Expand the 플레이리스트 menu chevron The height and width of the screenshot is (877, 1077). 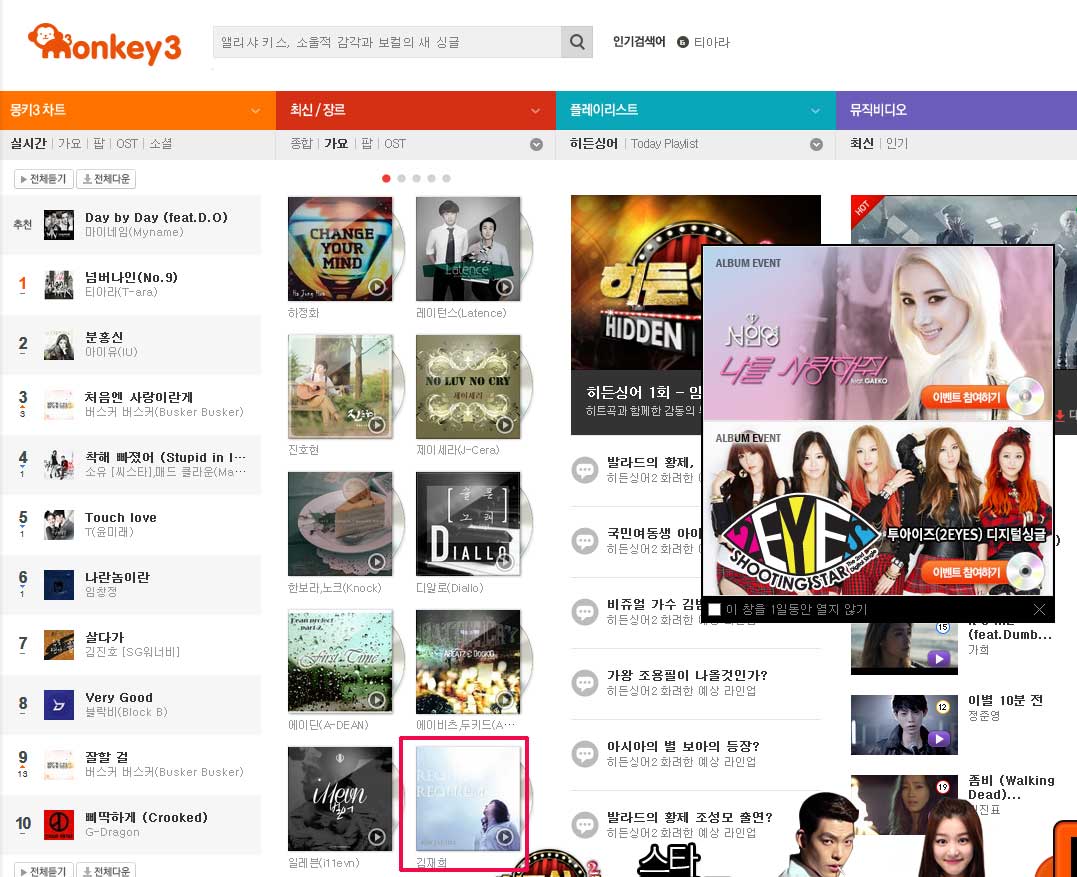coord(815,111)
